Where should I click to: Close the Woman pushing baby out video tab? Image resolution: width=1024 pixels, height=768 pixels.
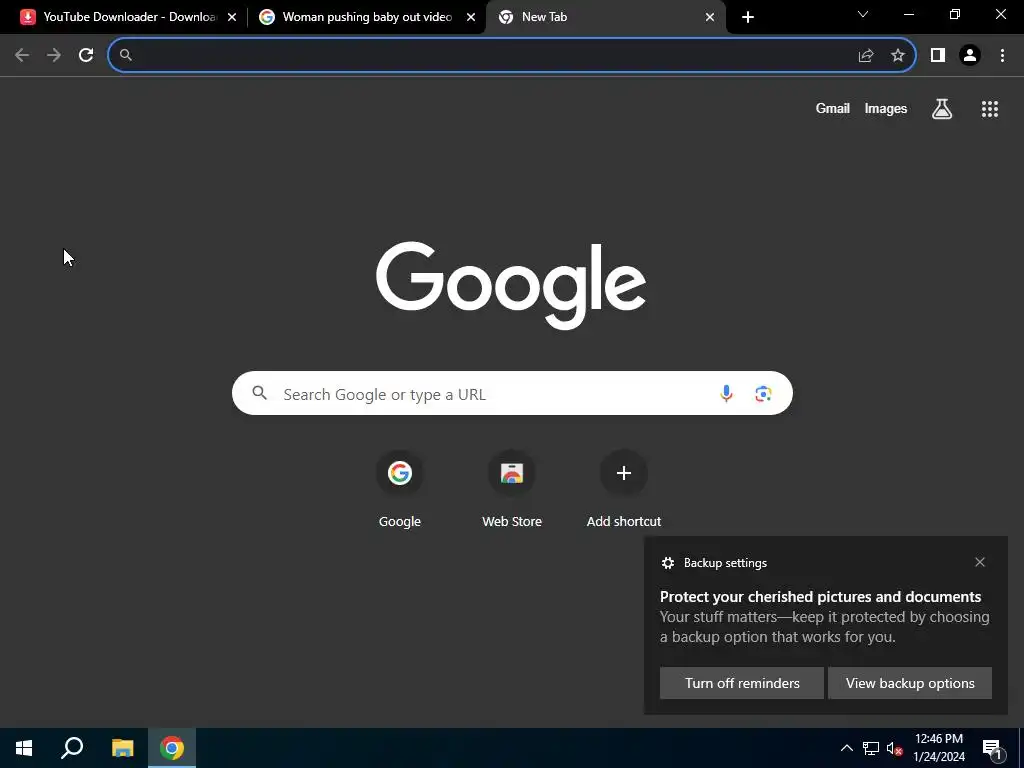point(471,18)
